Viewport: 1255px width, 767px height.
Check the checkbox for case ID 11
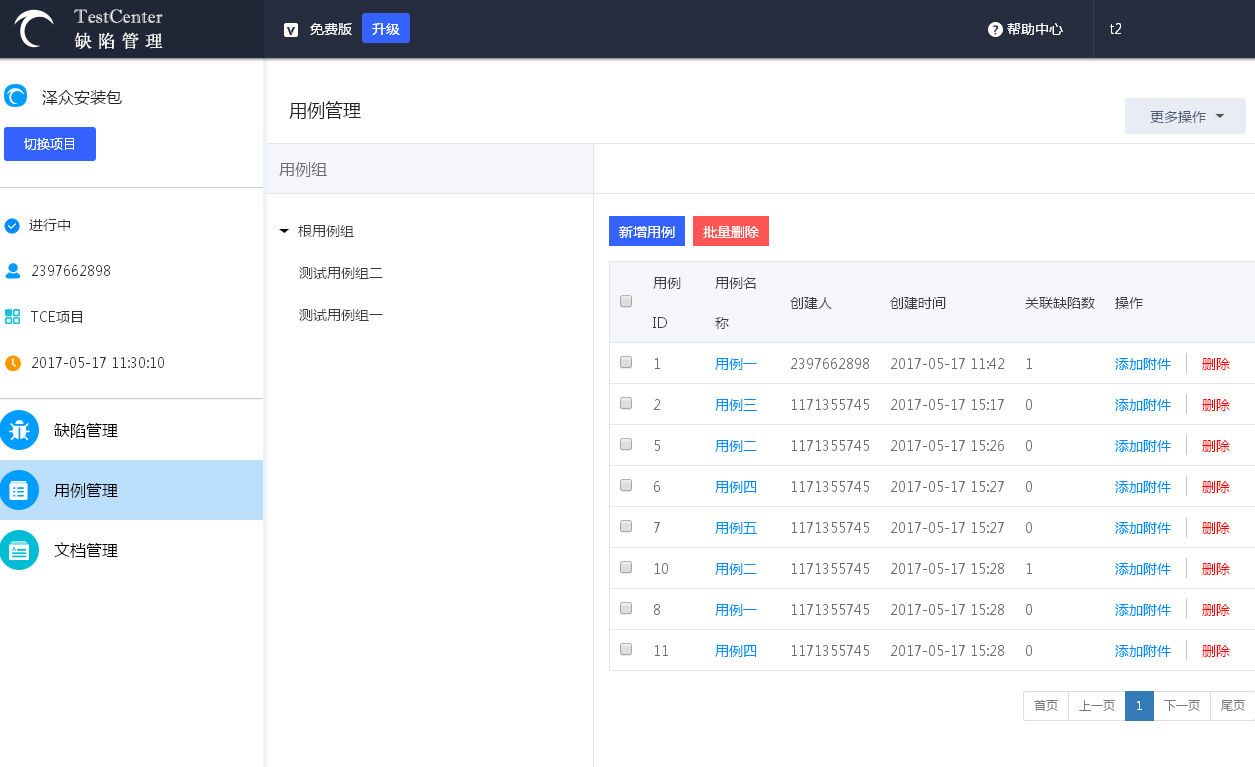tap(626, 649)
